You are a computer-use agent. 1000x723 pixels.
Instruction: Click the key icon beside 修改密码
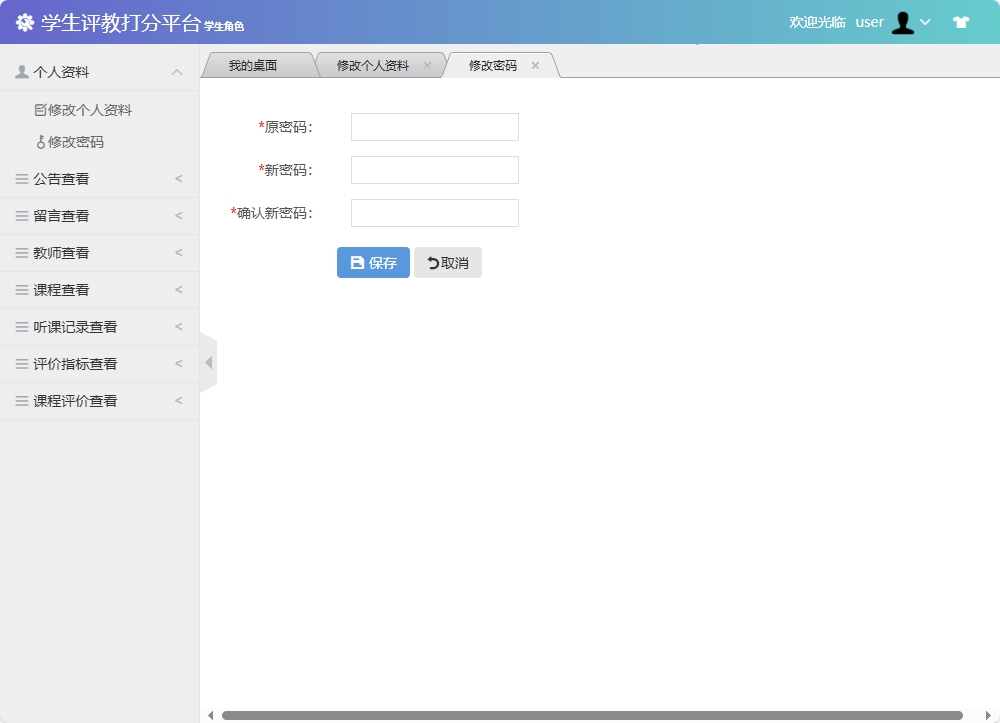[x=42, y=142]
